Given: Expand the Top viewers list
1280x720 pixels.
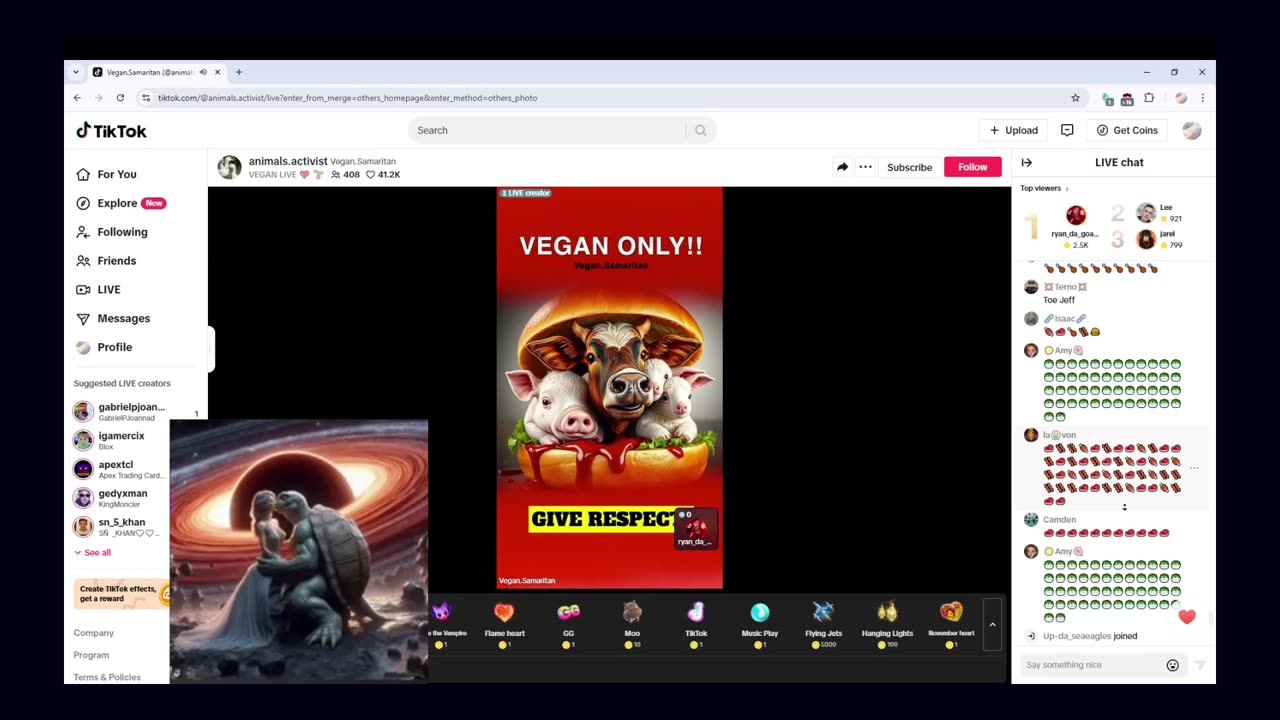Looking at the screenshot, I should [x=1044, y=188].
